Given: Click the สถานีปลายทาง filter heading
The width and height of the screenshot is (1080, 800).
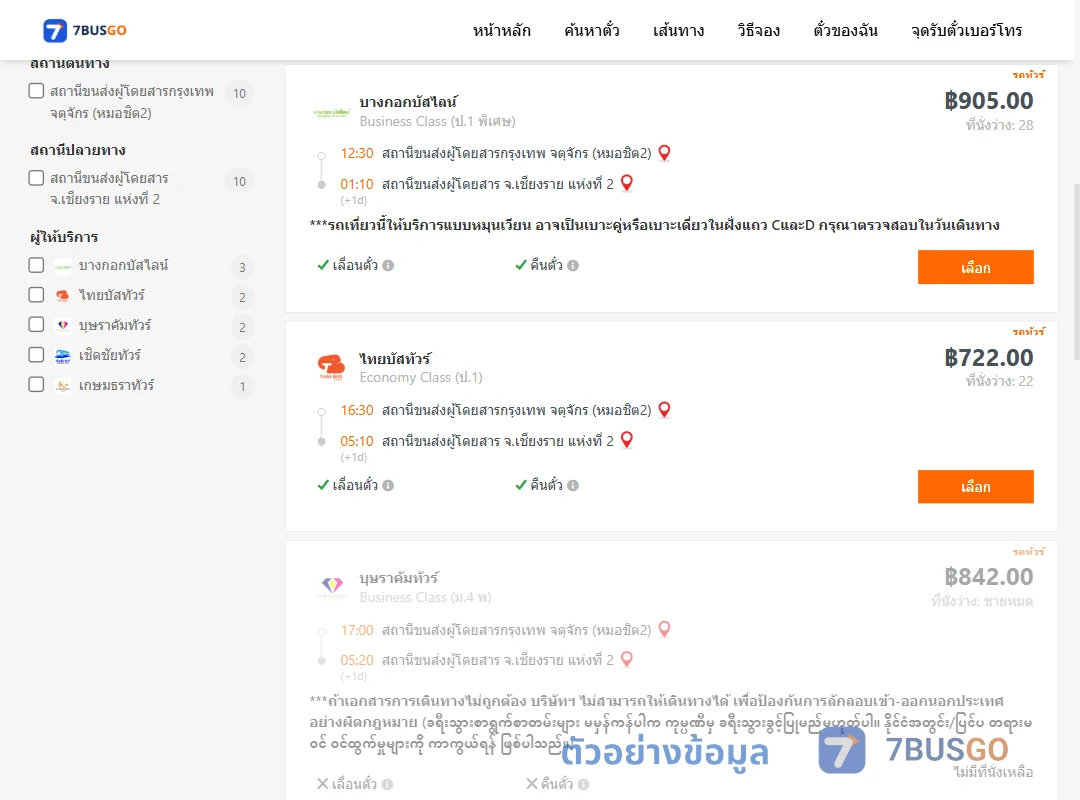Looking at the screenshot, I should pyautogui.click(x=77, y=150).
